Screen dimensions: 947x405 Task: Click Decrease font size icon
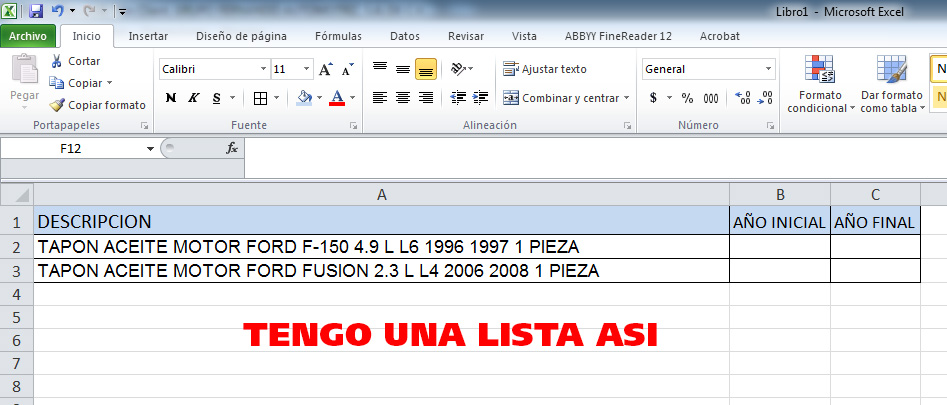tap(347, 69)
